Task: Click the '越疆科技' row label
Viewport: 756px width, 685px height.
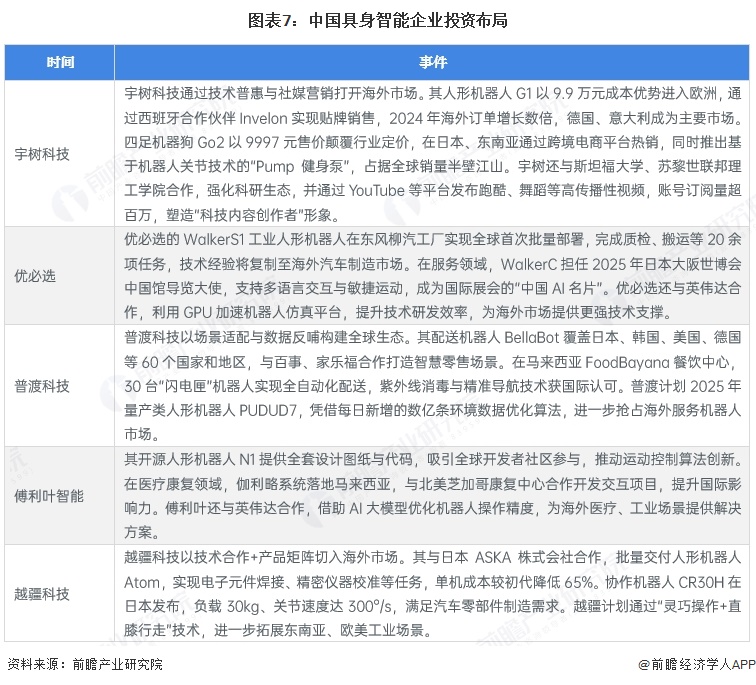Action: [x=42, y=593]
